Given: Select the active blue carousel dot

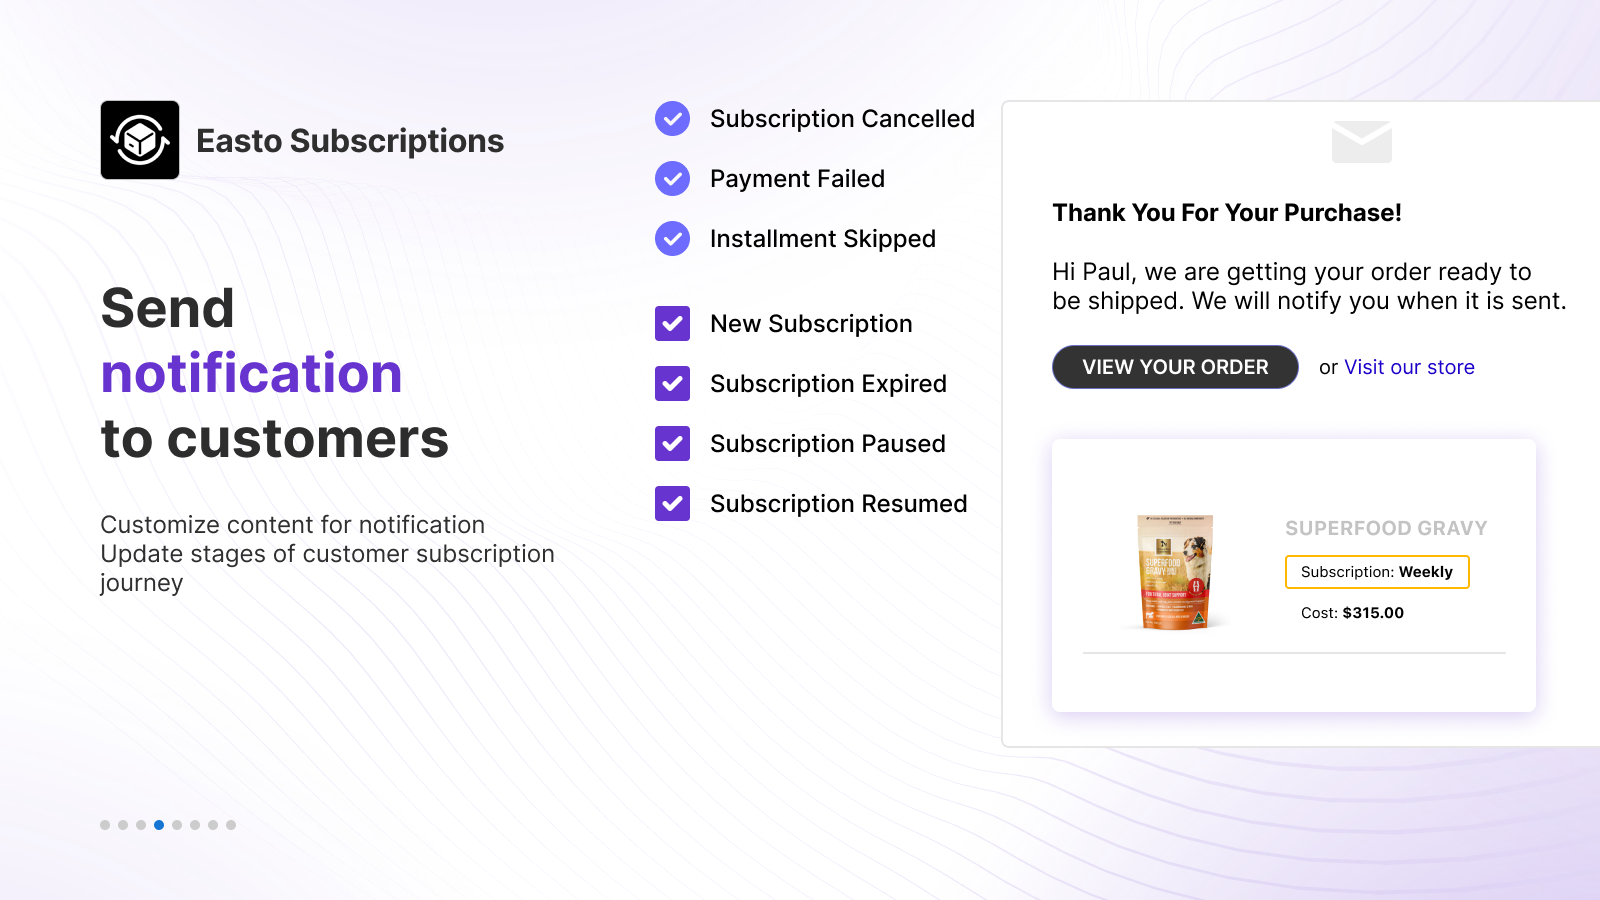Looking at the screenshot, I should coord(159,825).
